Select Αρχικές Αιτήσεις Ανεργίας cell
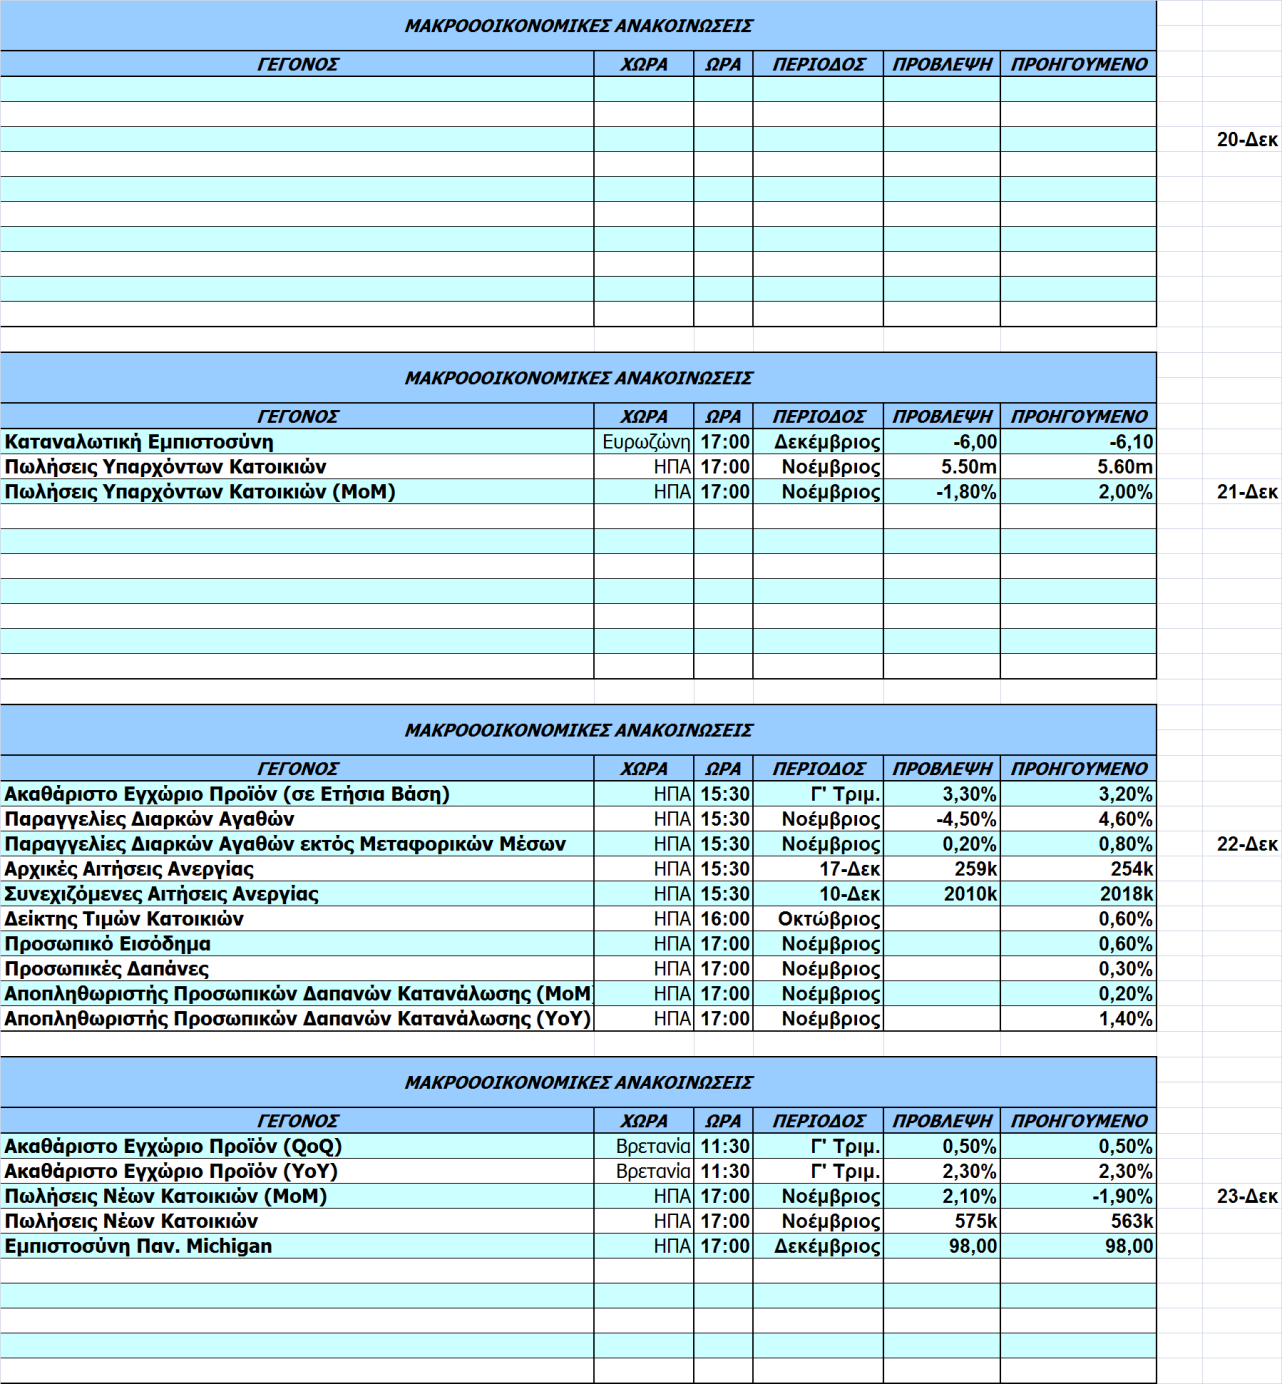Image resolution: width=1282 pixels, height=1384 pixels. [x=297, y=869]
